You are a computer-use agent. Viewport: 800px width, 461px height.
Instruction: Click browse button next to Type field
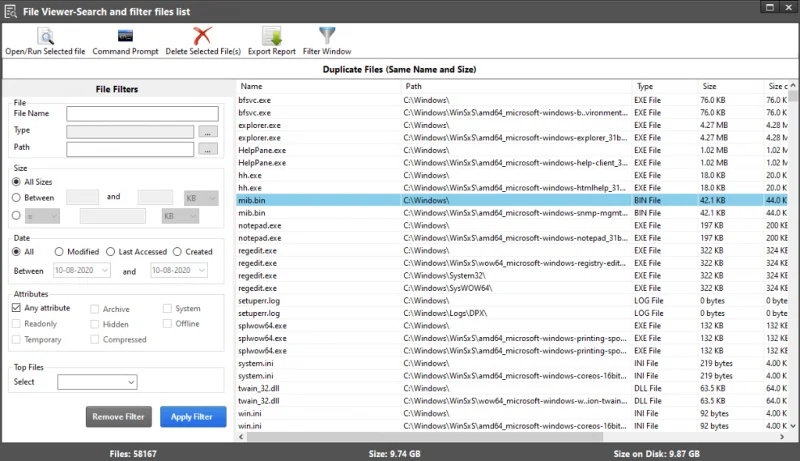point(208,131)
